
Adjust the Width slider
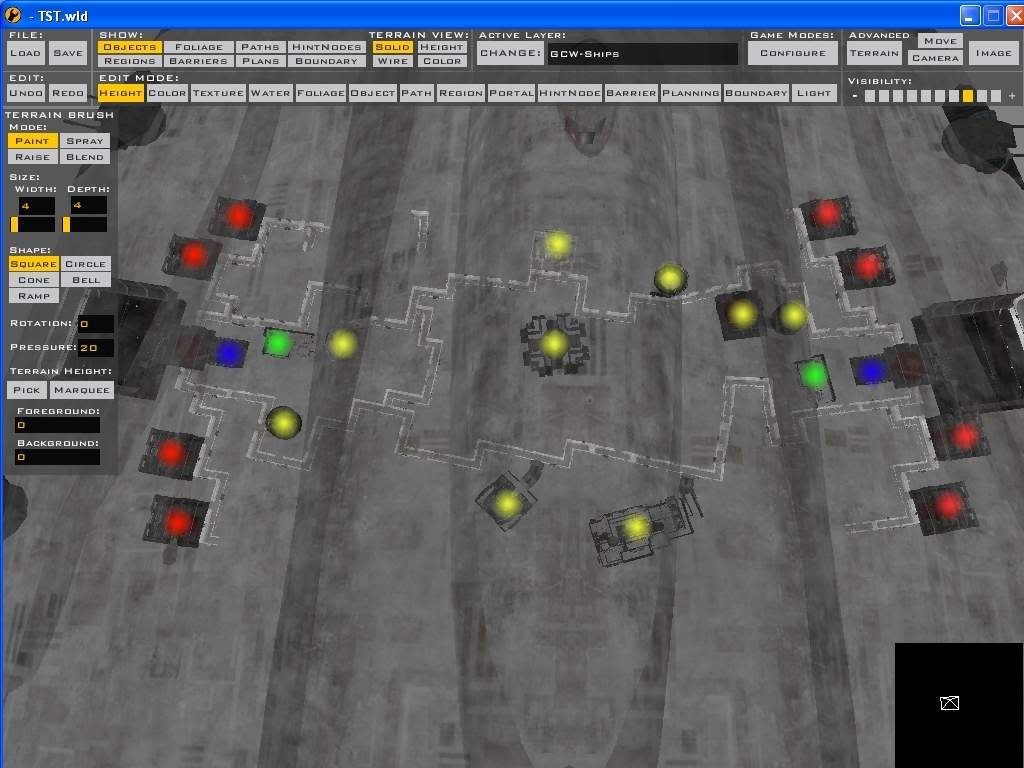(x=33, y=225)
